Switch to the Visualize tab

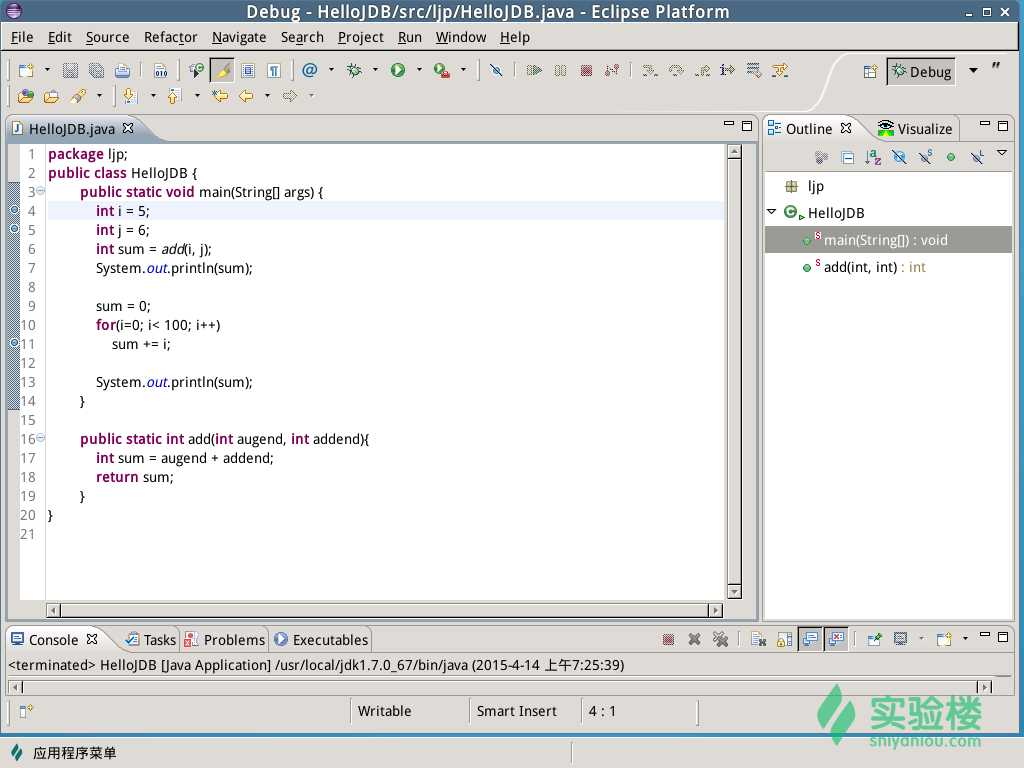click(916, 129)
